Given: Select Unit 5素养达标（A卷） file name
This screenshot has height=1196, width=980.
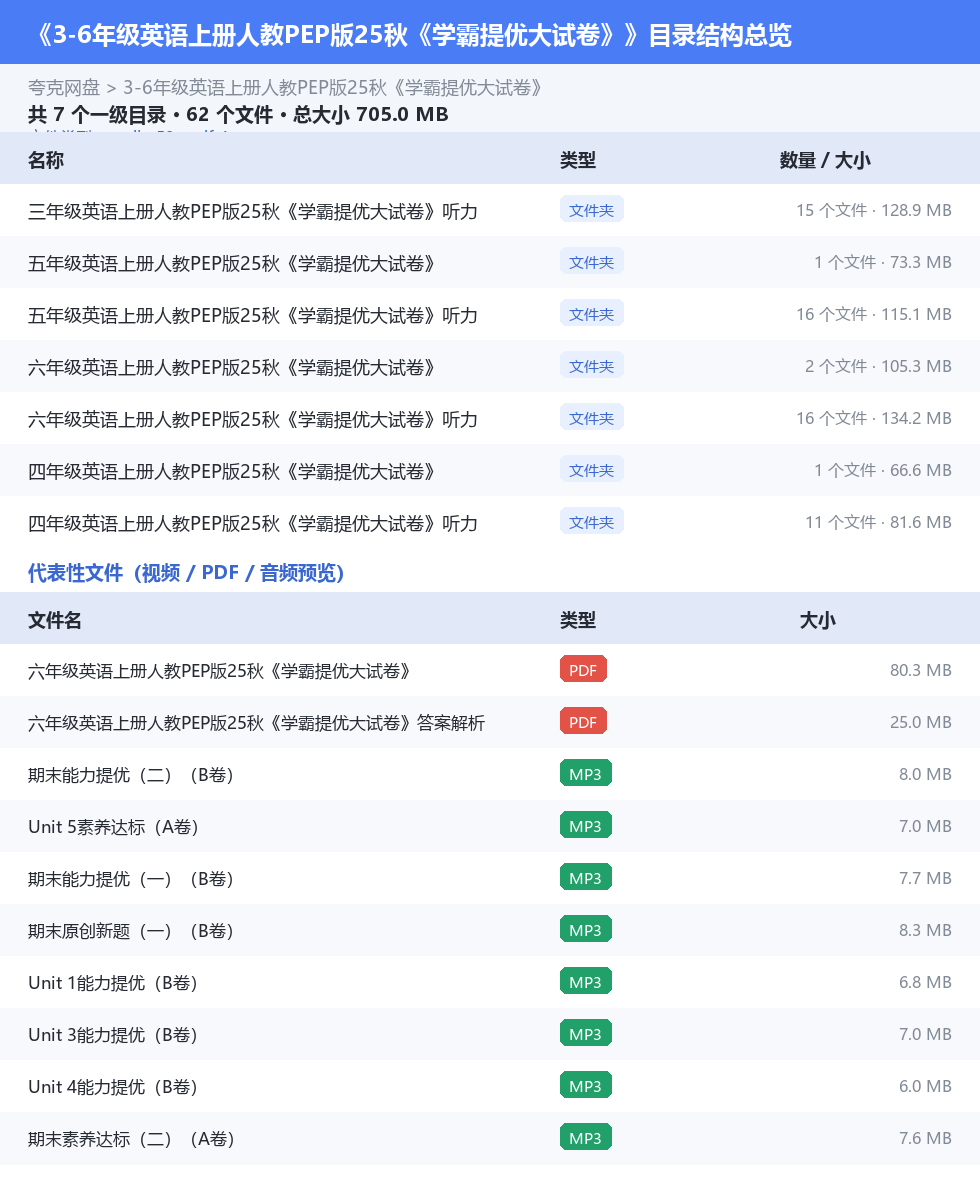Looking at the screenshot, I should point(114,827).
